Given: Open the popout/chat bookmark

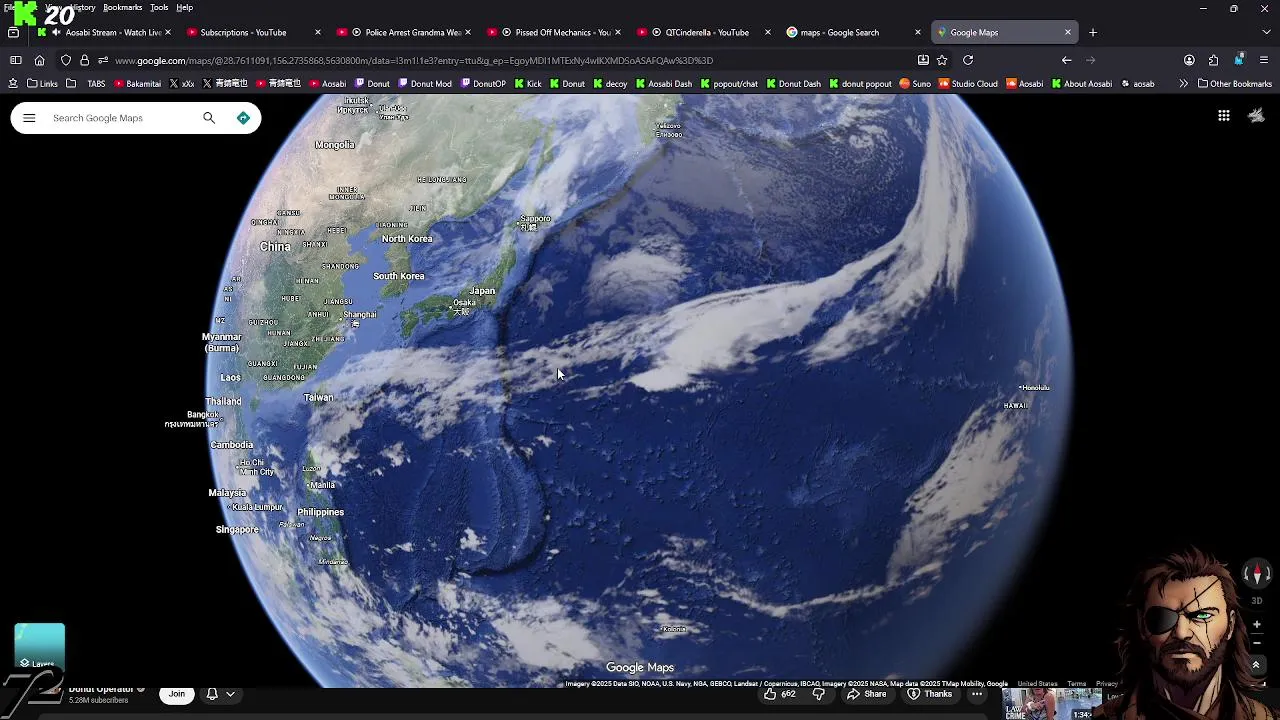Looking at the screenshot, I should (x=728, y=84).
